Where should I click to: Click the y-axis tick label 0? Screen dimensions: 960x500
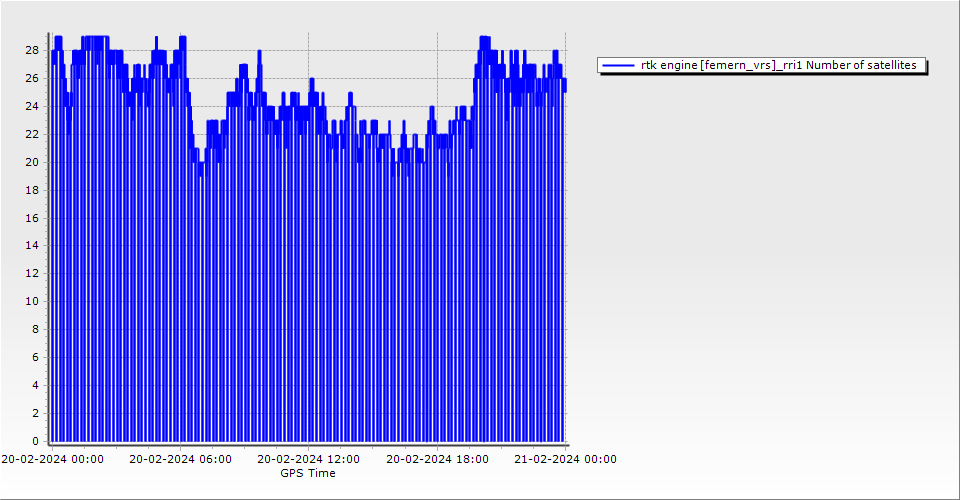point(35,441)
